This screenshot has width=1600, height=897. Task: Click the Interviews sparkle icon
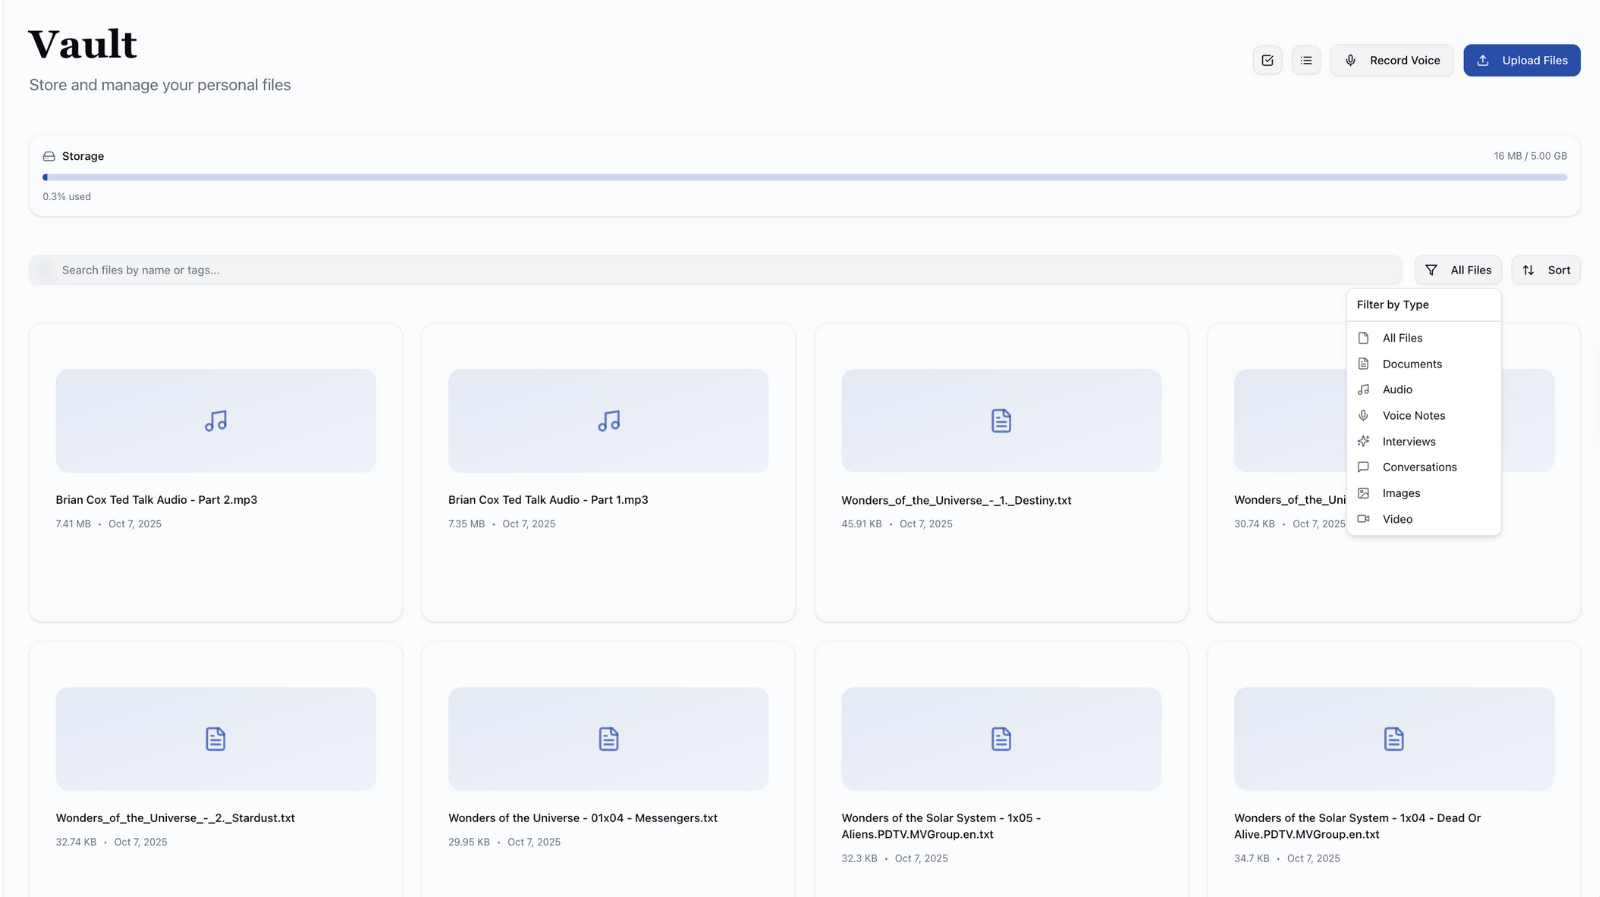click(x=1363, y=441)
